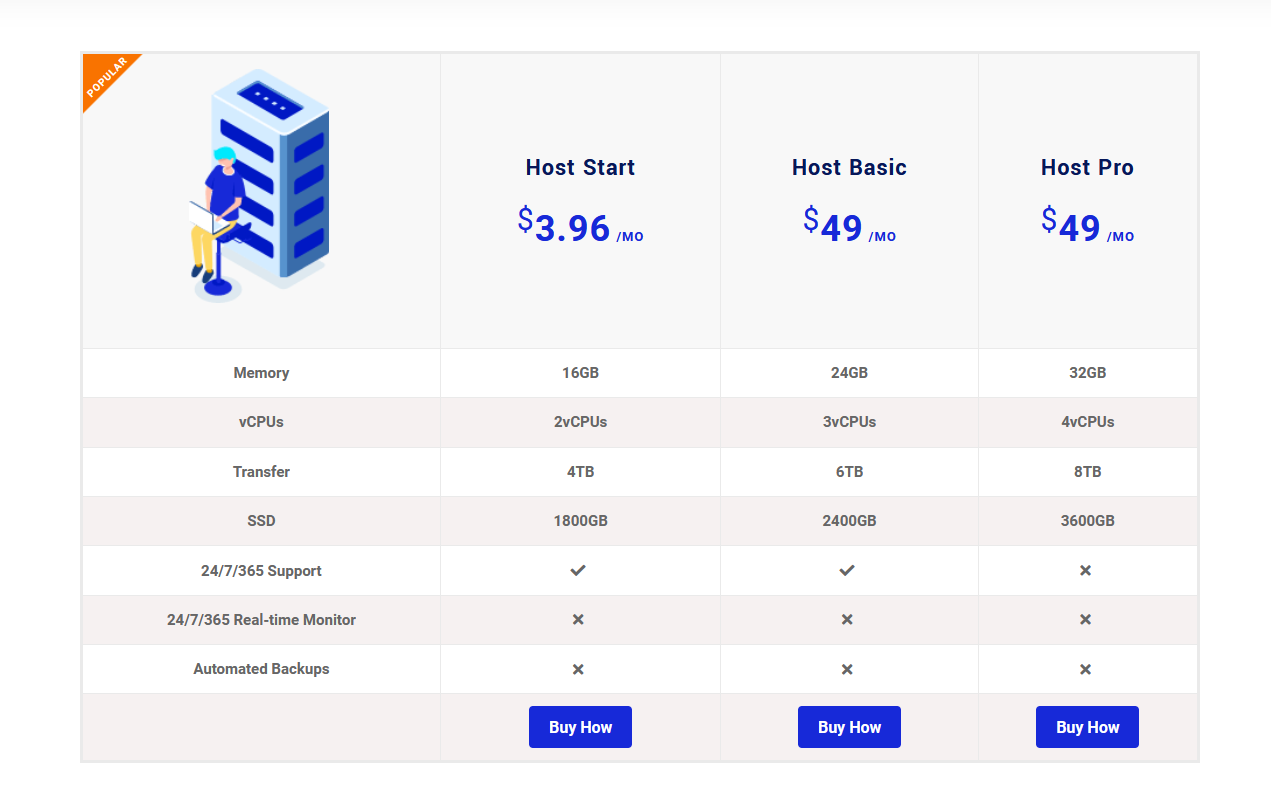Image resolution: width=1271 pixels, height=809 pixels.
Task: Click the Host Start column header
Action: pyautogui.click(x=580, y=167)
